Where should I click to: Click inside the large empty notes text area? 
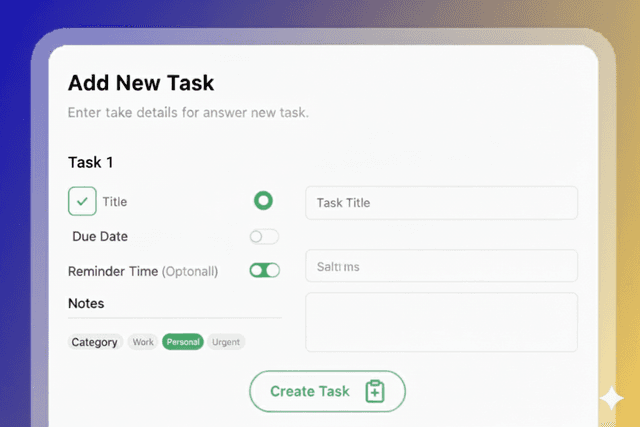(x=441, y=322)
